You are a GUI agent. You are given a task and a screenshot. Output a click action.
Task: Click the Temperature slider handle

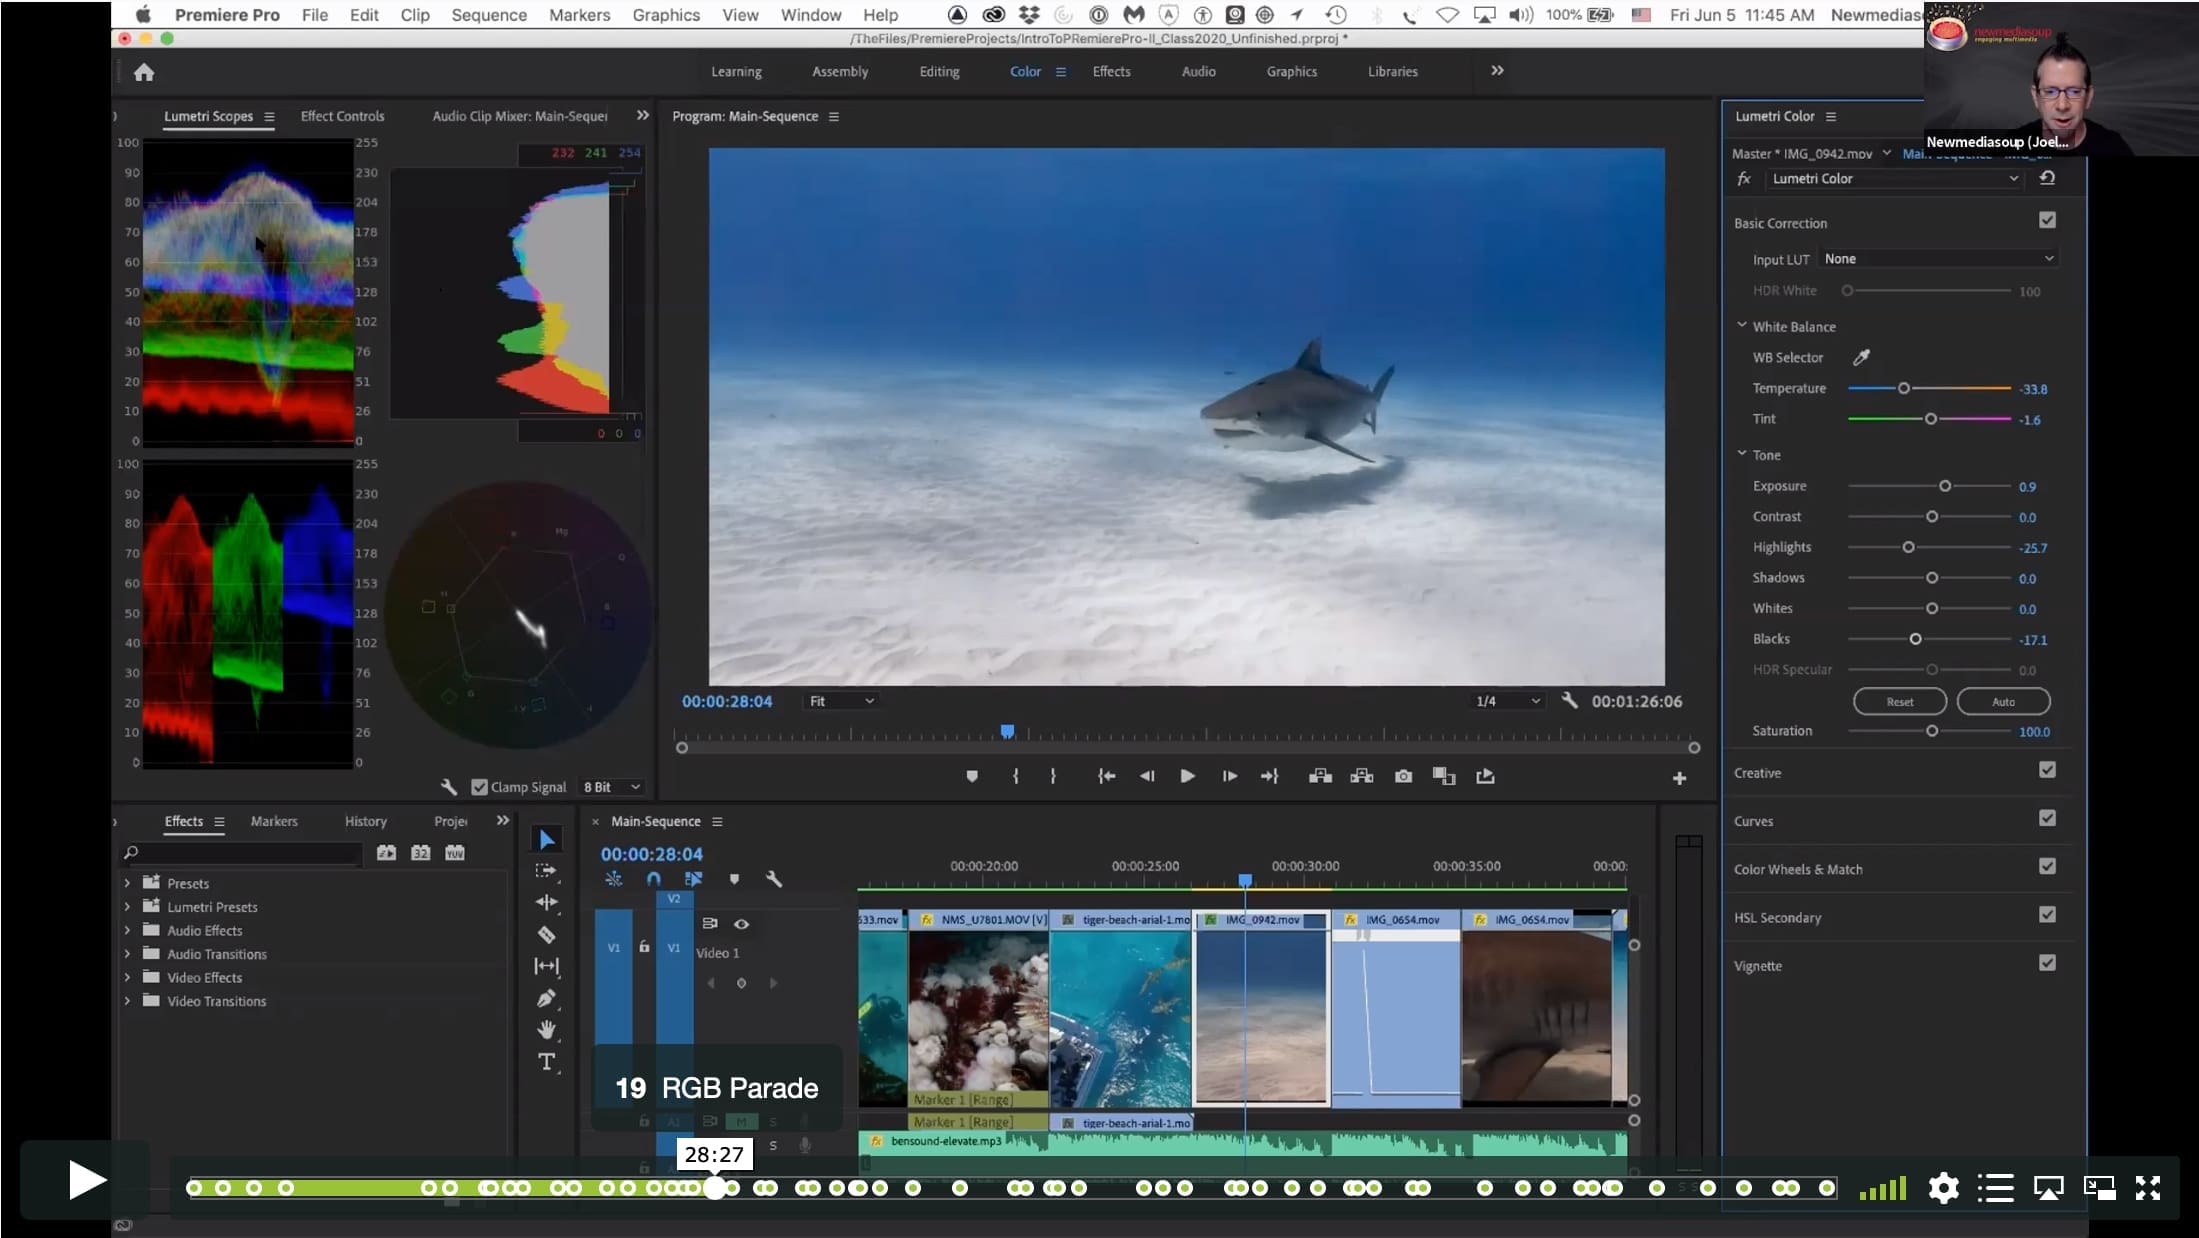tap(1904, 388)
